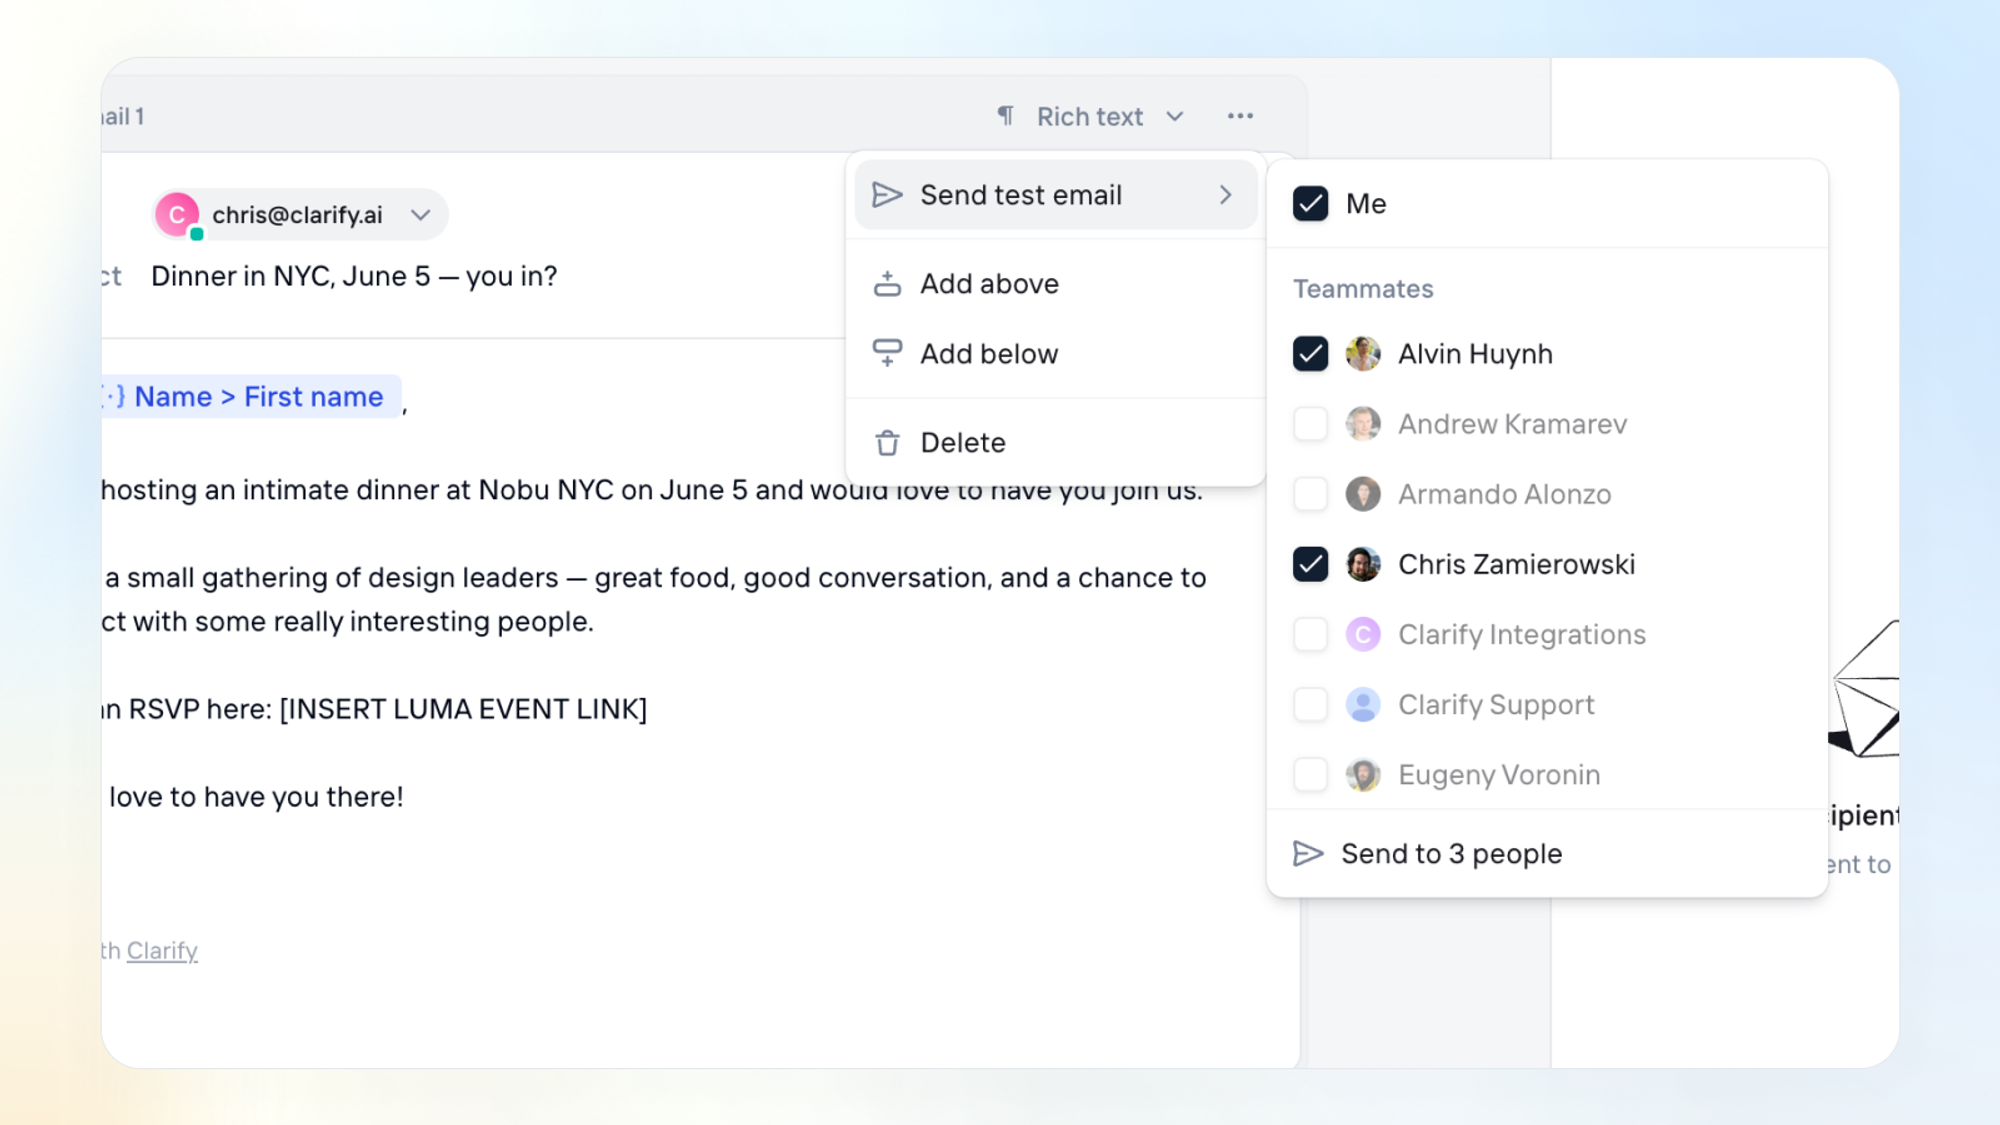This screenshot has height=1125, width=2000.
Task: Click the Name > First name variable chip
Action: coord(250,397)
